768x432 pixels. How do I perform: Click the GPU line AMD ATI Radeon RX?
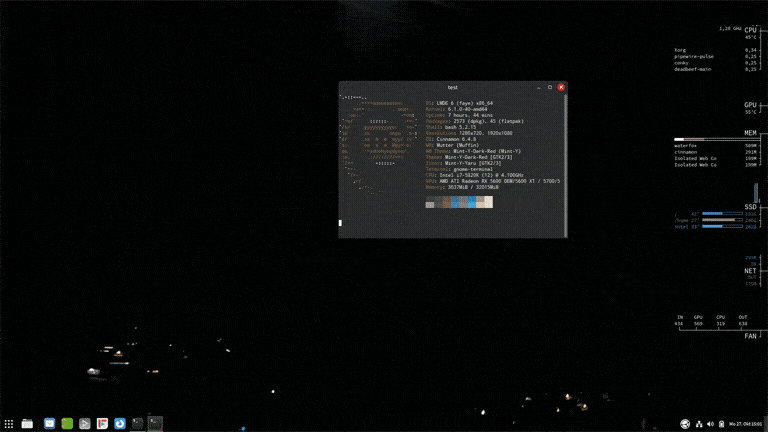pyautogui.click(x=493, y=181)
